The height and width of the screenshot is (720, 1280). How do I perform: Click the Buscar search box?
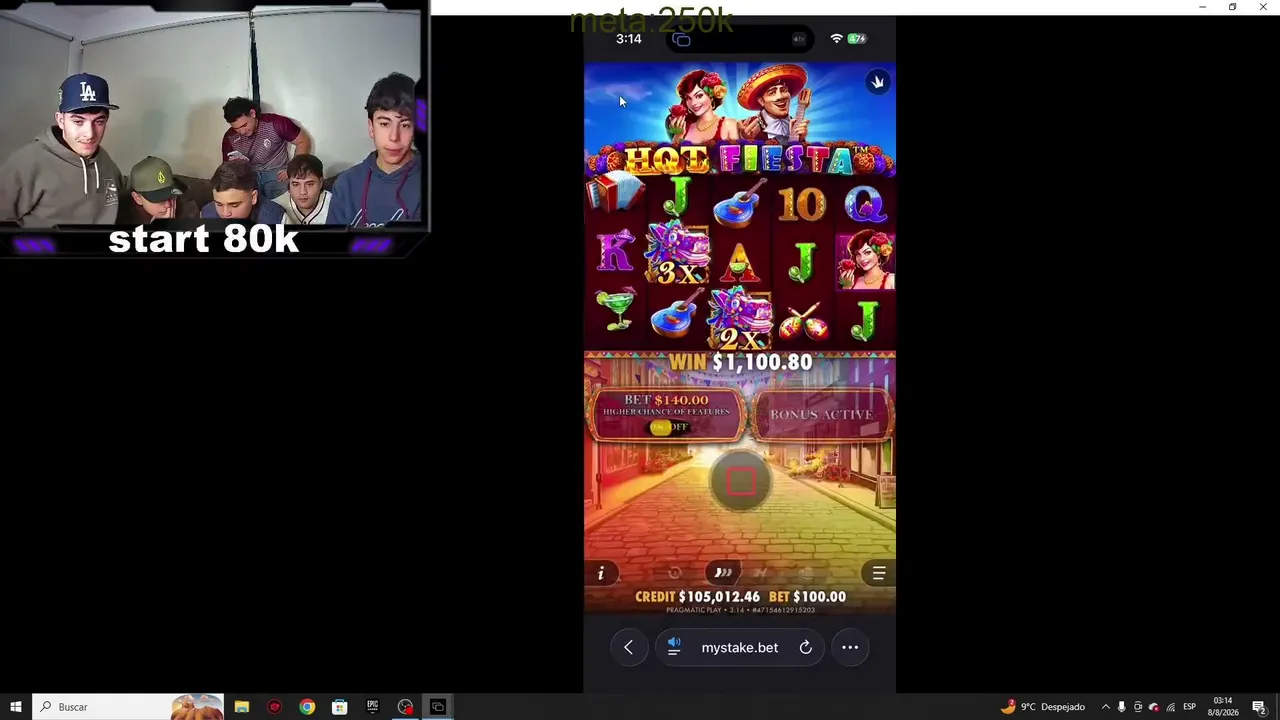[128, 707]
